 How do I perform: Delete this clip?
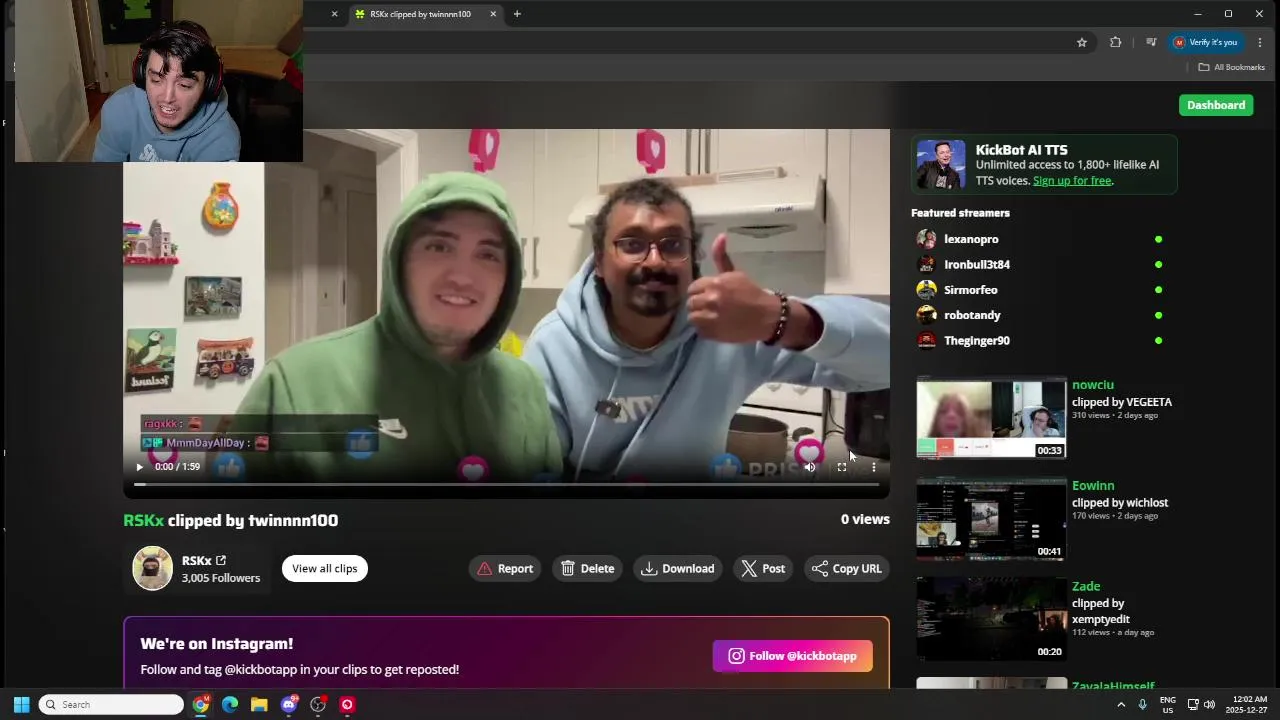click(x=587, y=568)
